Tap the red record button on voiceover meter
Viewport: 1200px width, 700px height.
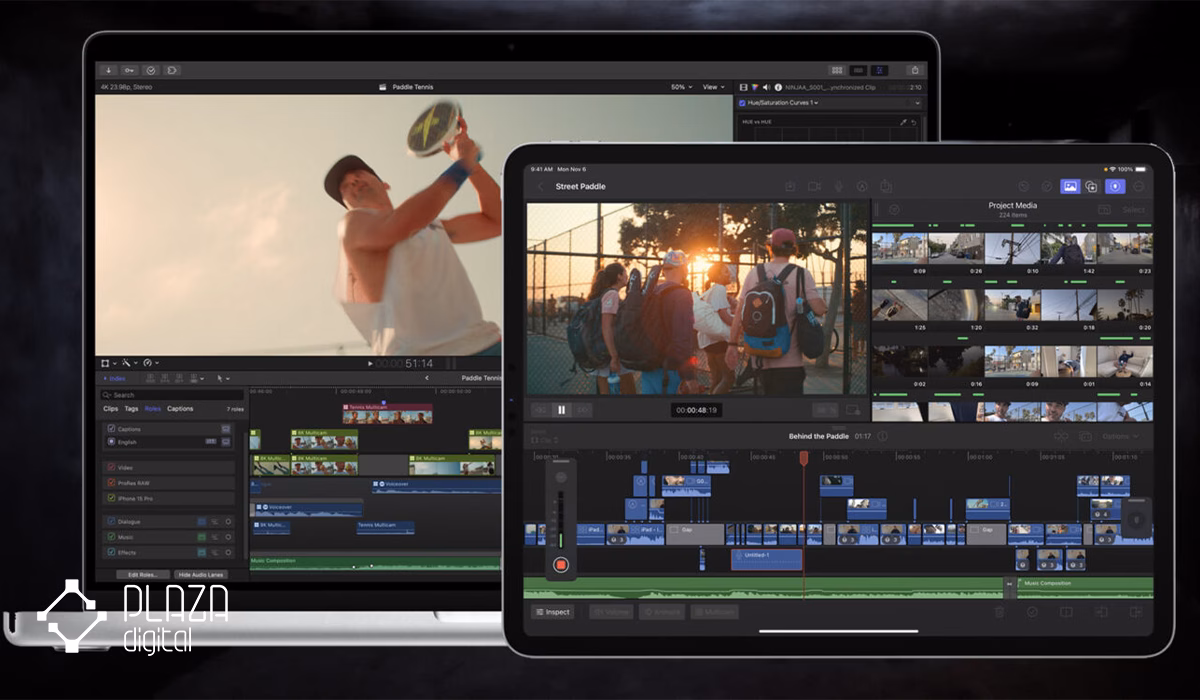click(561, 565)
